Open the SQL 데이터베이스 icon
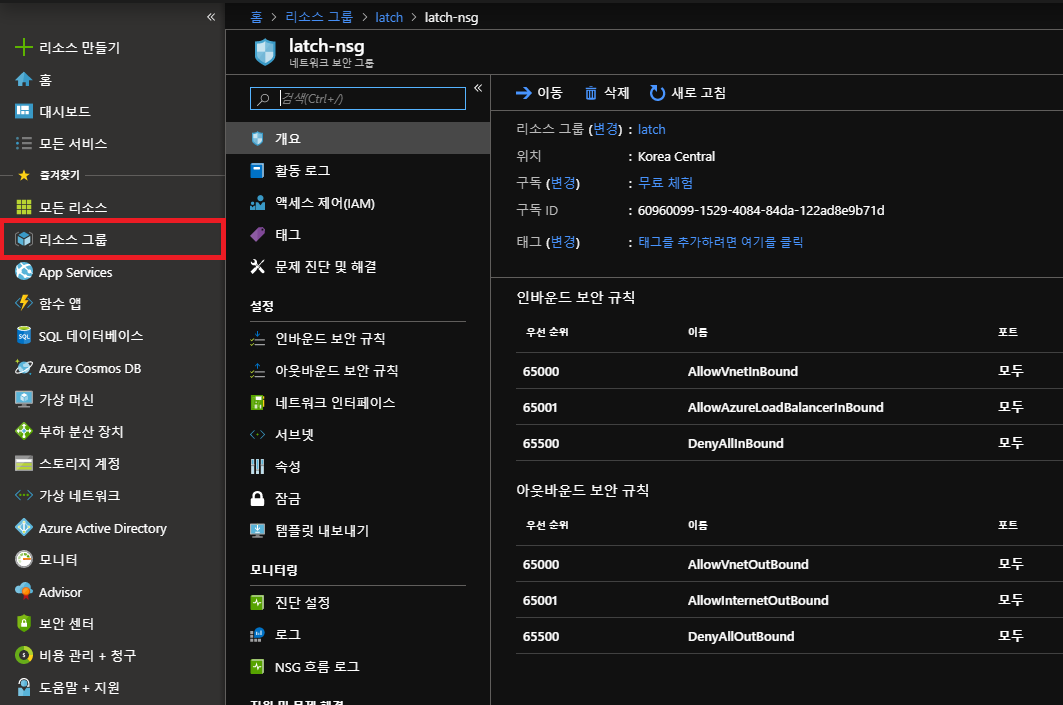The height and width of the screenshot is (705, 1063). coord(24,335)
